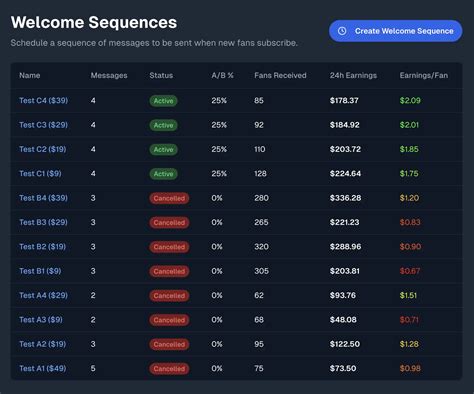Click the $2.09 earnings per fan value

point(410,100)
